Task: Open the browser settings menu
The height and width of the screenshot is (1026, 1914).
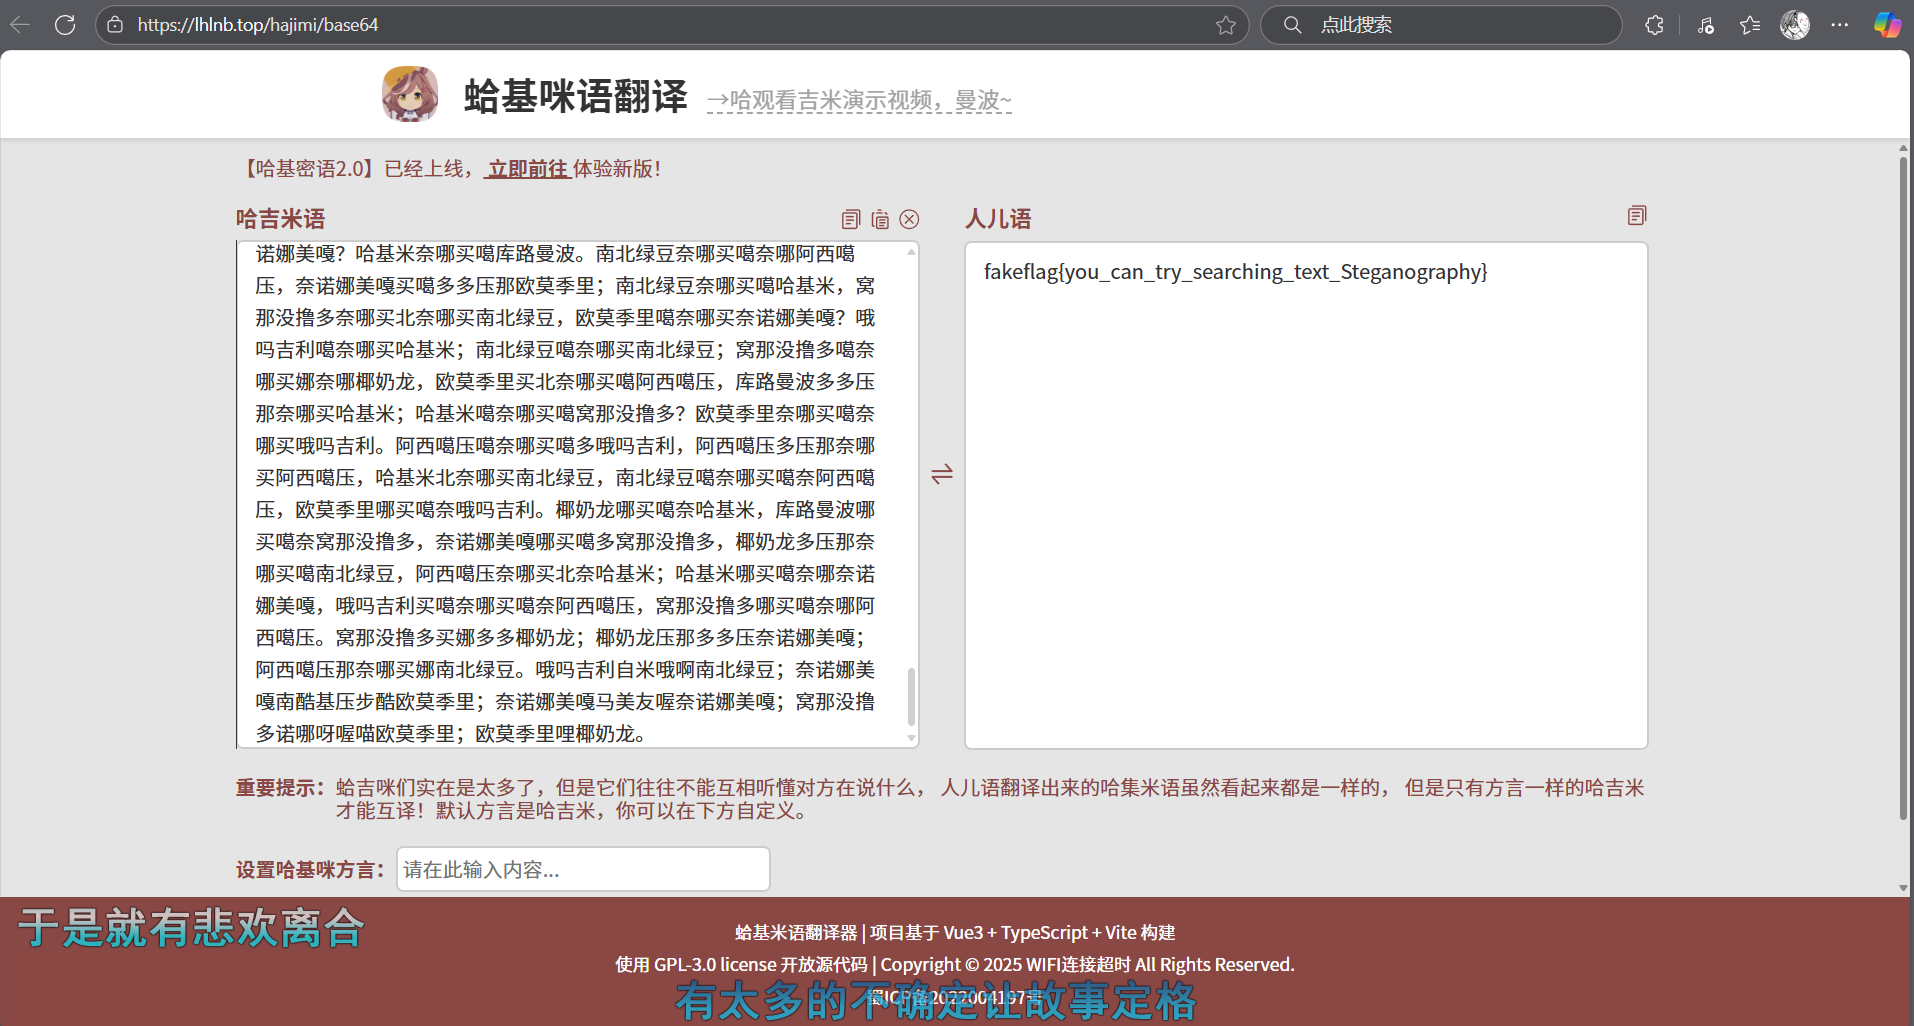Action: tap(1841, 25)
